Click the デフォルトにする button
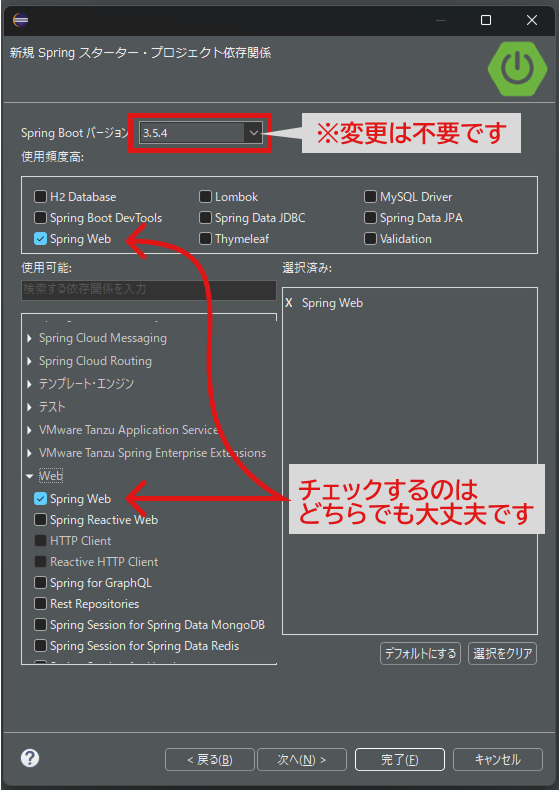This screenshot has width=559, height=790. click(x=421, y=653)
